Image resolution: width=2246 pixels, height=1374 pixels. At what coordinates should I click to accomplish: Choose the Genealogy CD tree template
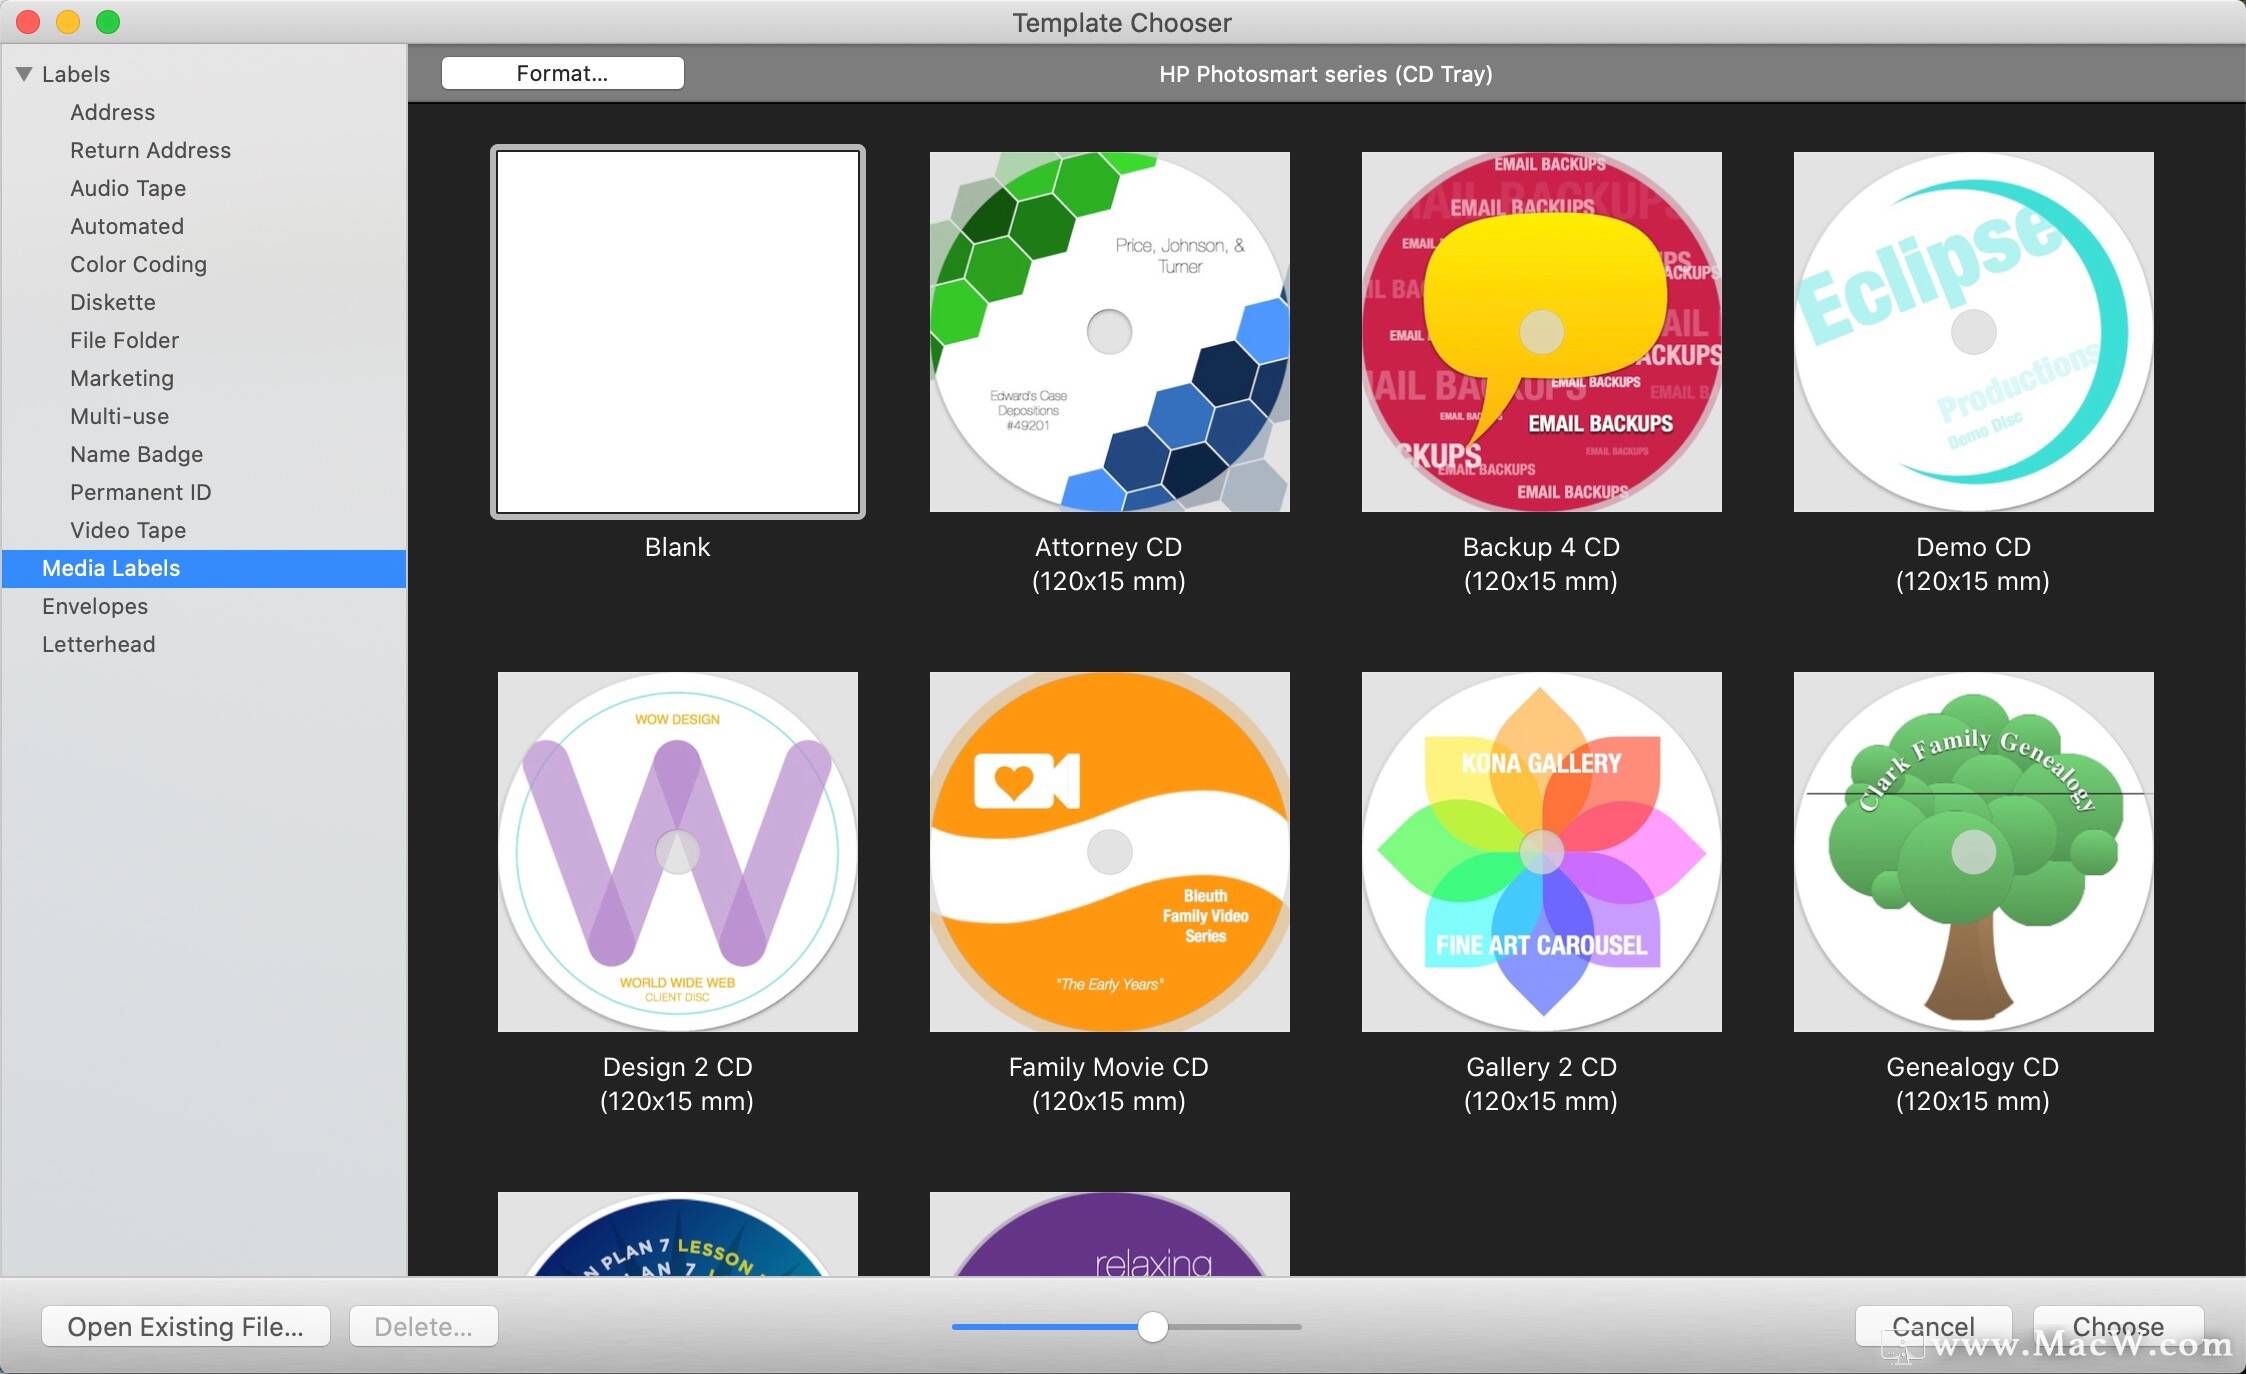[1974, 852]
